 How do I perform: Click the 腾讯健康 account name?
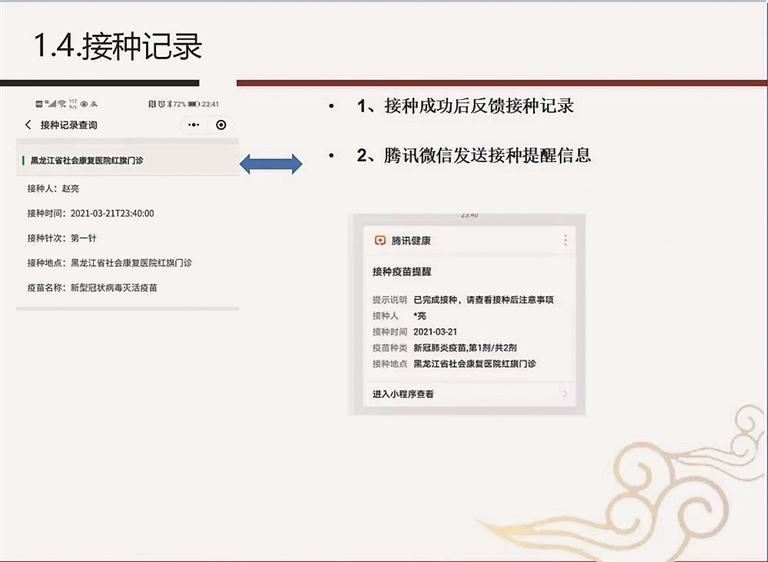point(411,241)
